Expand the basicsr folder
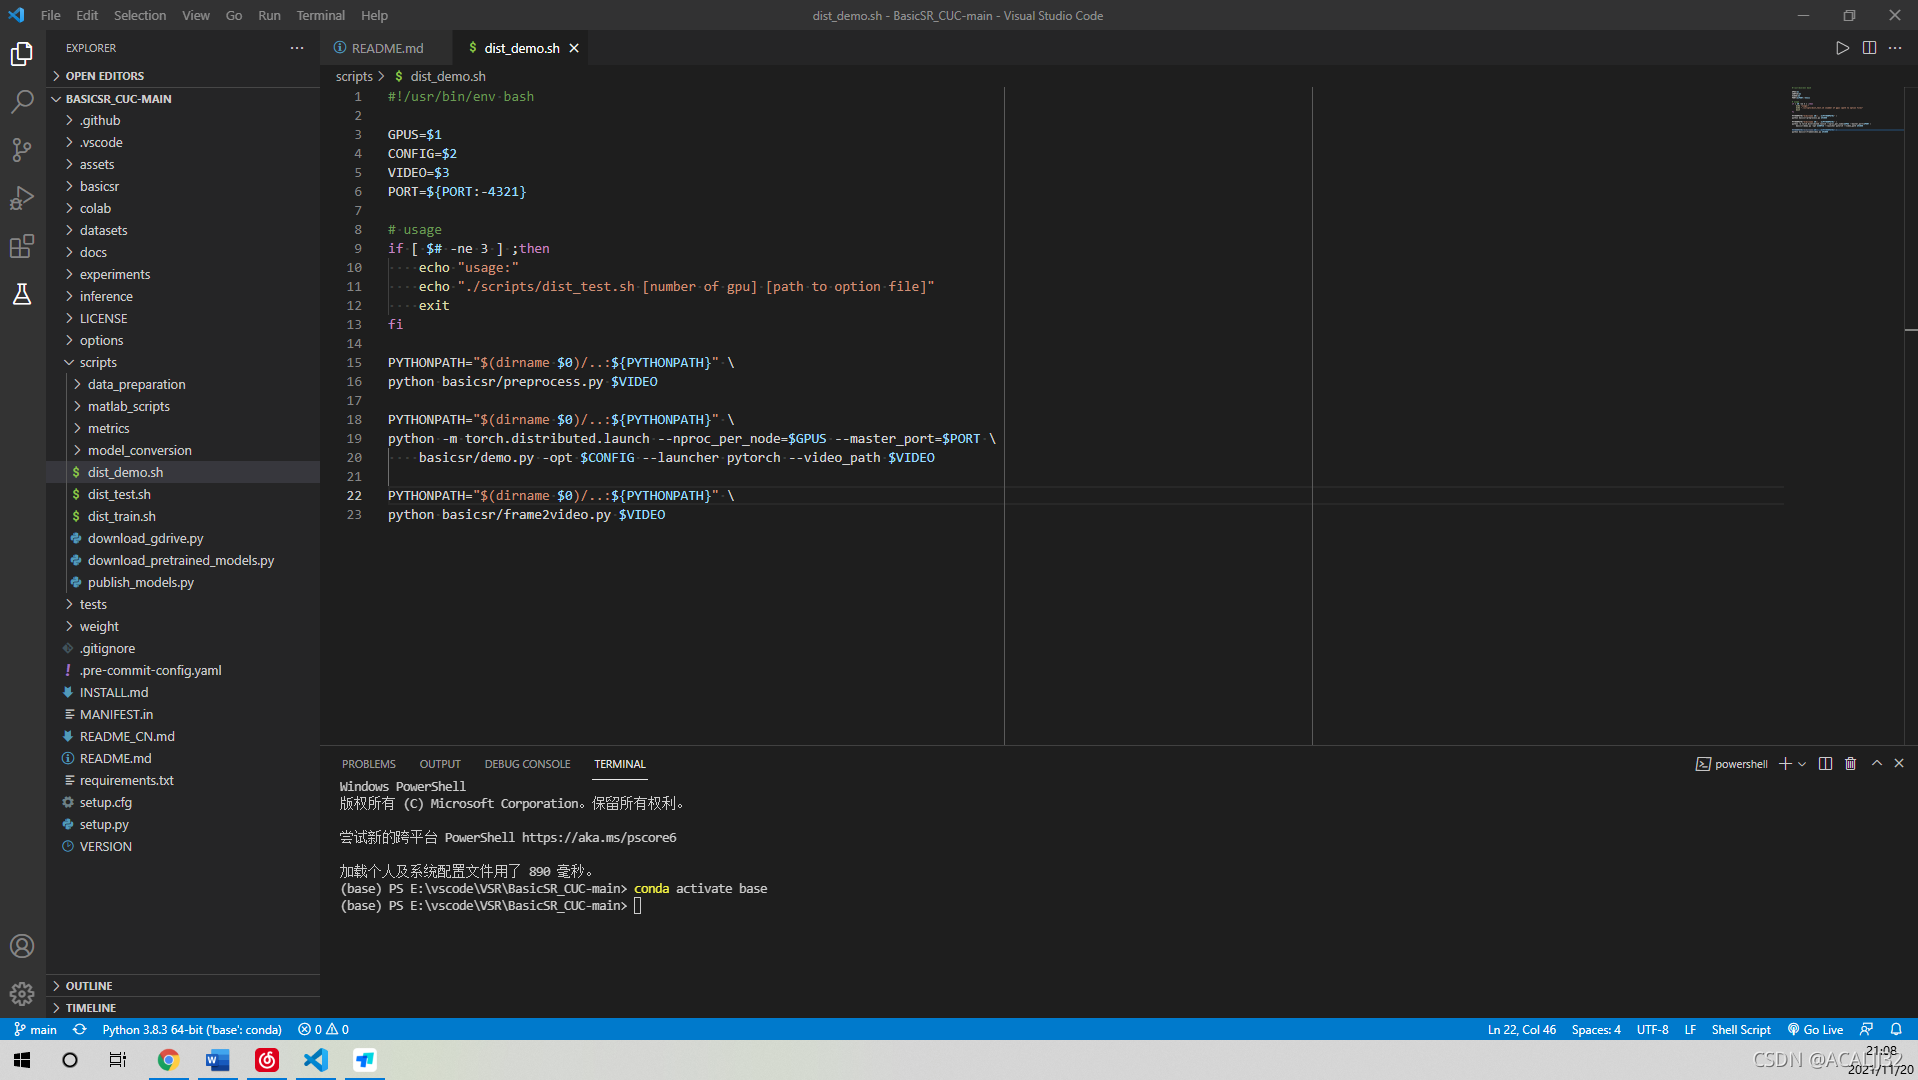Screen dimensions: 1918x1080 tap(183, 186)
